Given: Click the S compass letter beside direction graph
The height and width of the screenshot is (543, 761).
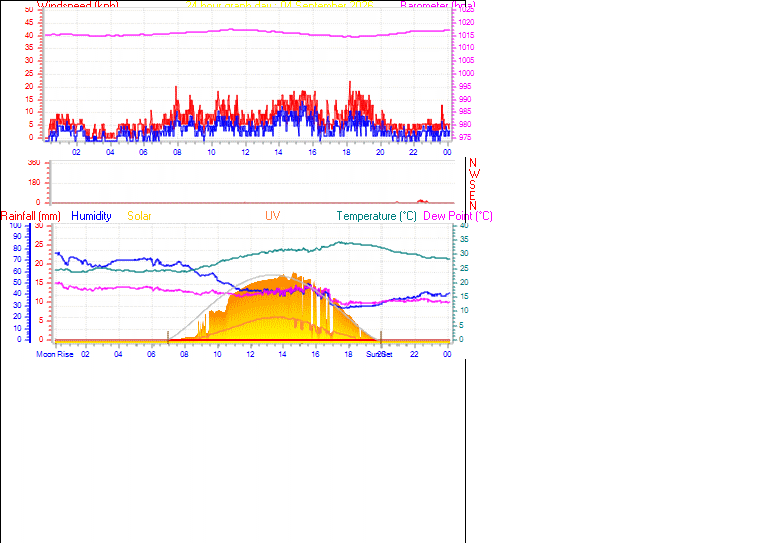Looking at the screenshot, I should (472, 185).
